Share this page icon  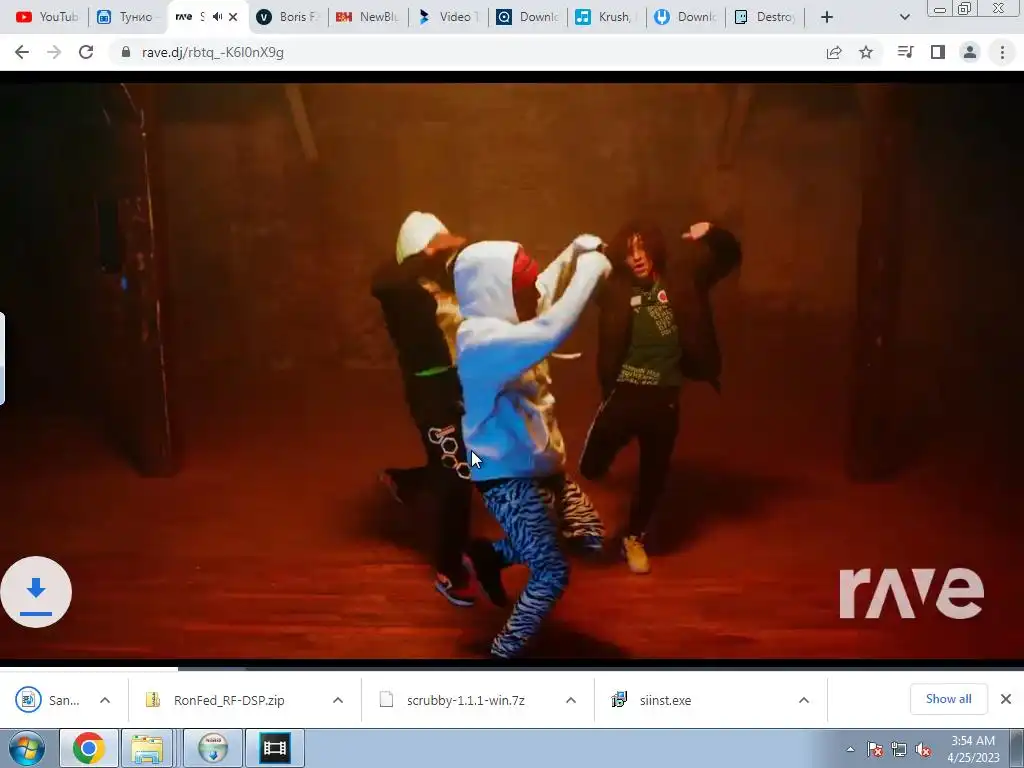pyautogui.click(x=834, y=52)
